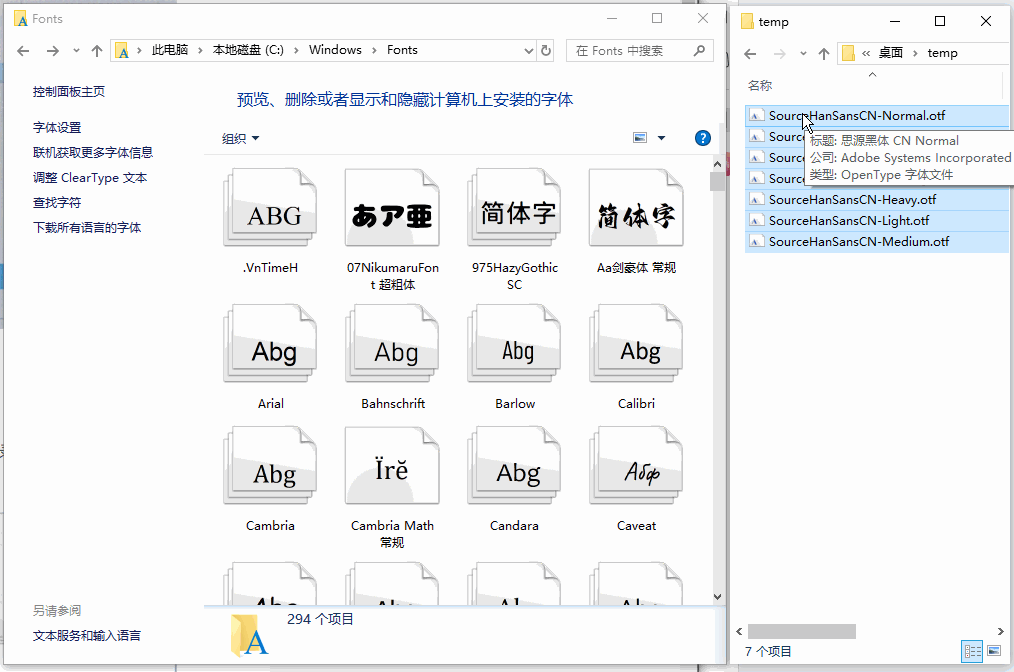This screenshot has height=672, width=1014.
Task: Open 调整 ClearType 文本 link
Action: tap(90, 177)
